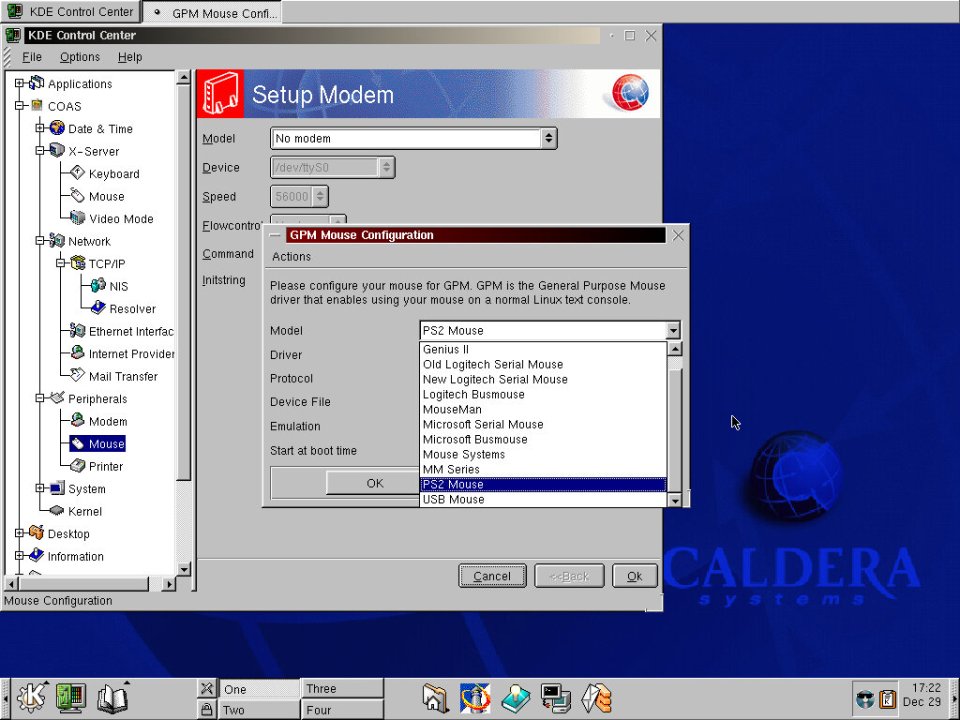Open the File menu
960x720 pixels.
pos(31,57)
